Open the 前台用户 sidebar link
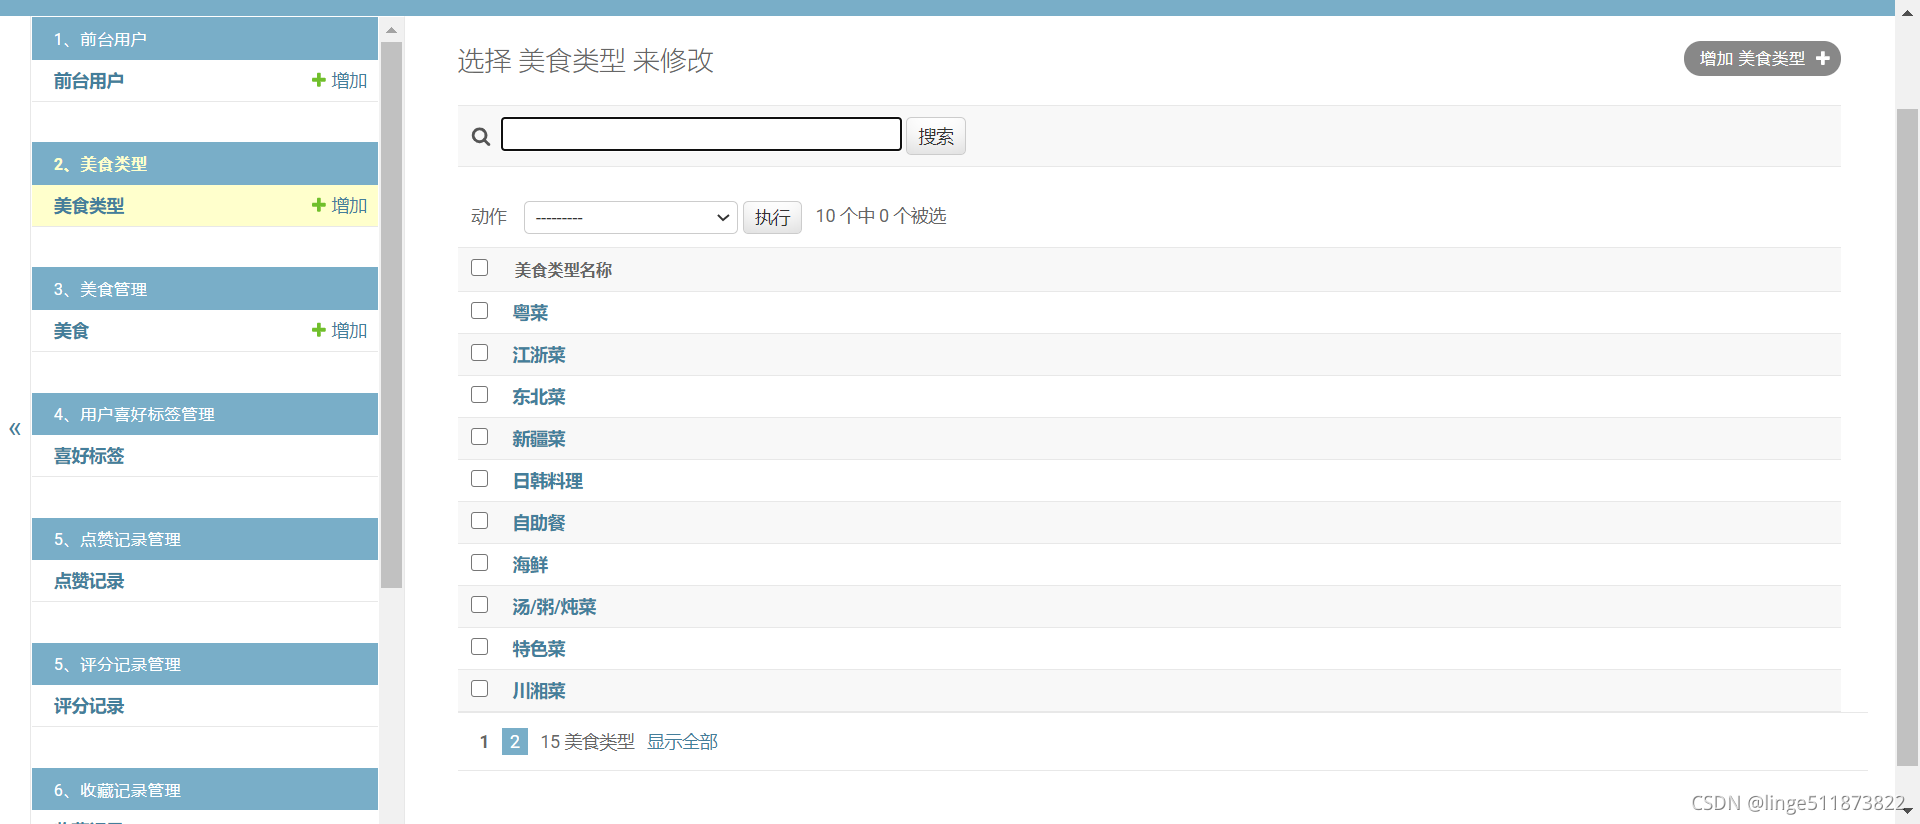The image size is (1920, 824). [89, 81]
